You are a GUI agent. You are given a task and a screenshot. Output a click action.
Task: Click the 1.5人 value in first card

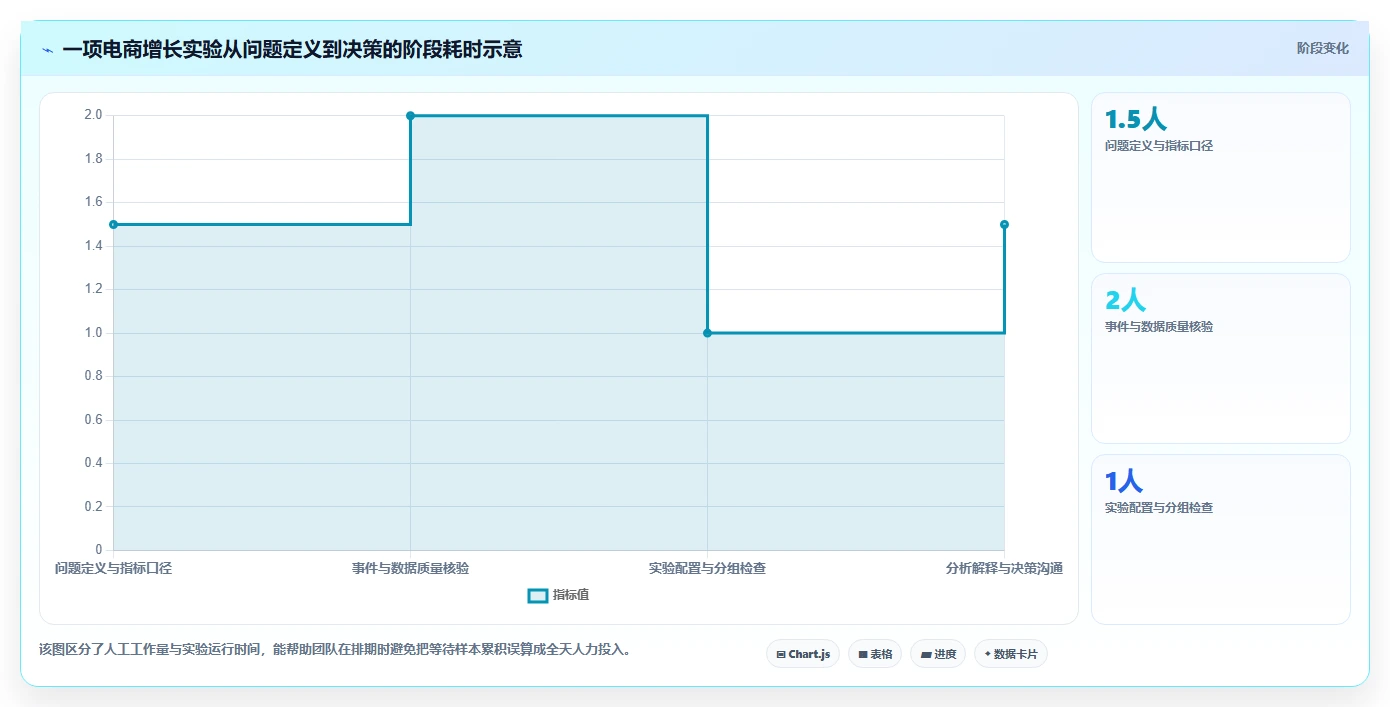click(1136, 120)
